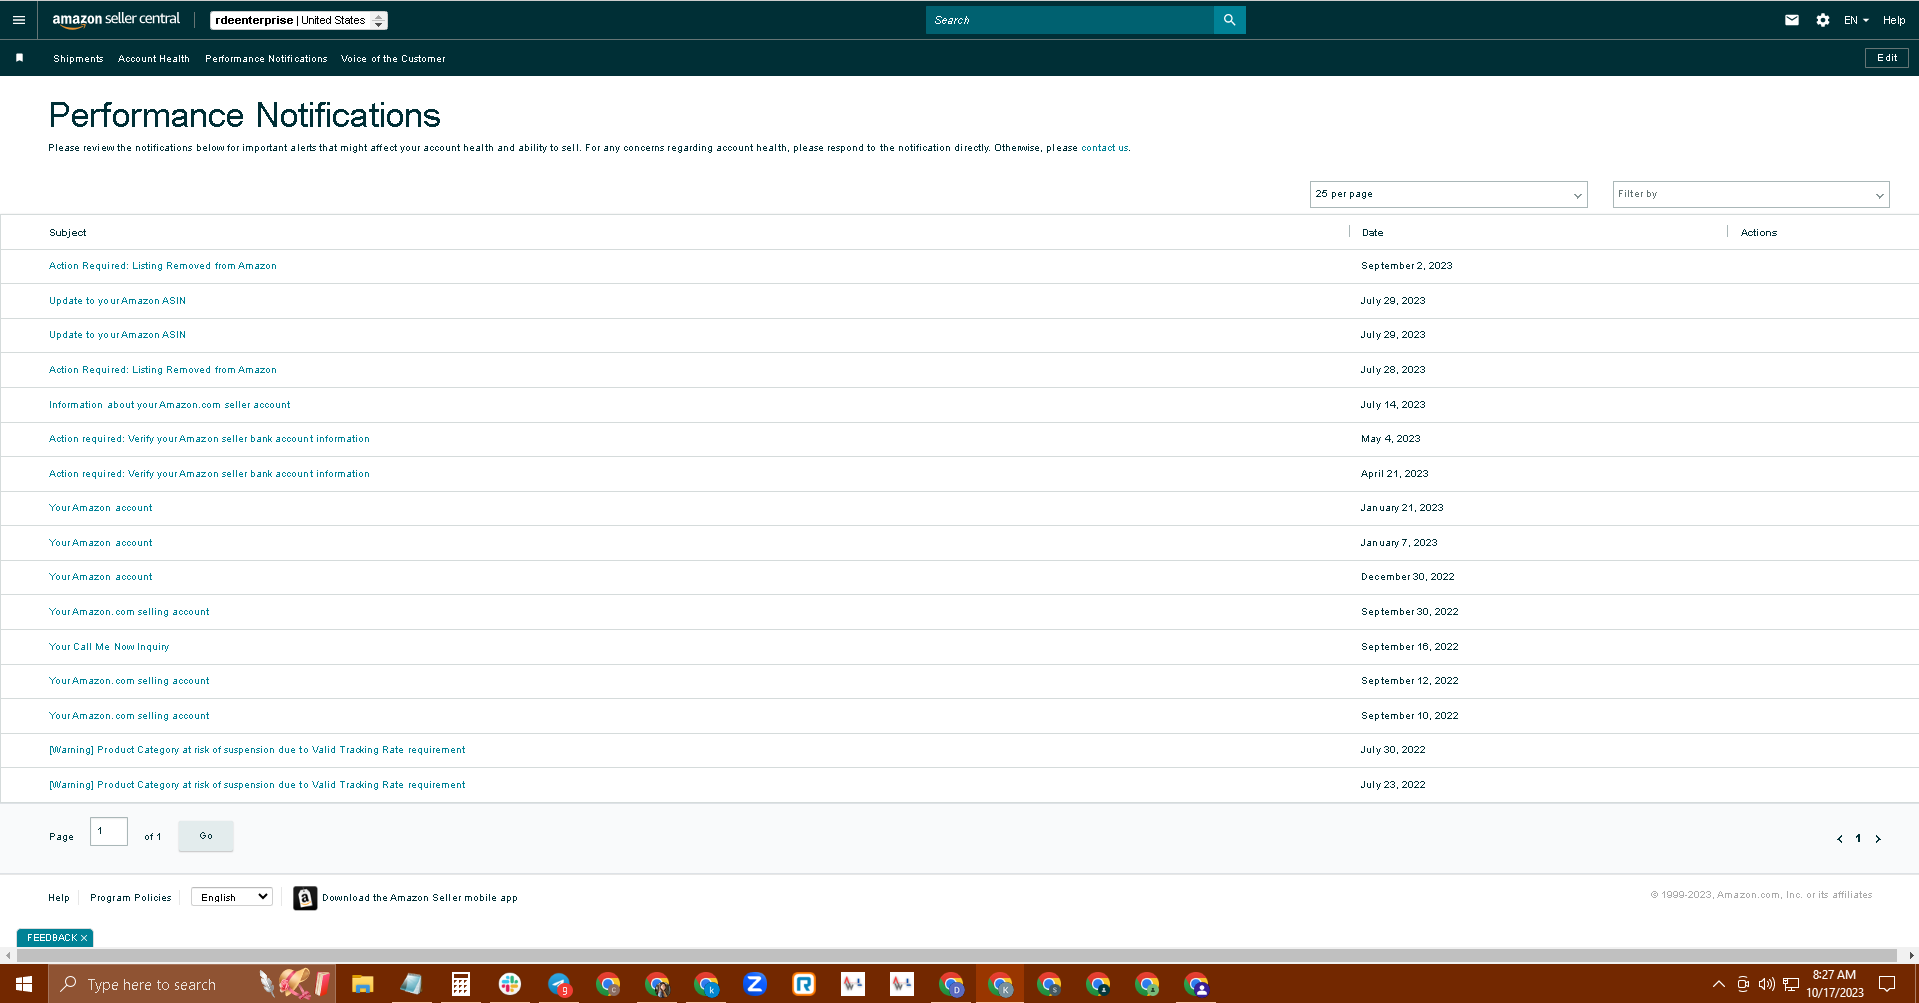Open the settings gear icon
This screenshot has width=1919, height=1003.
pyautogui.click(x=1823, y=20)
